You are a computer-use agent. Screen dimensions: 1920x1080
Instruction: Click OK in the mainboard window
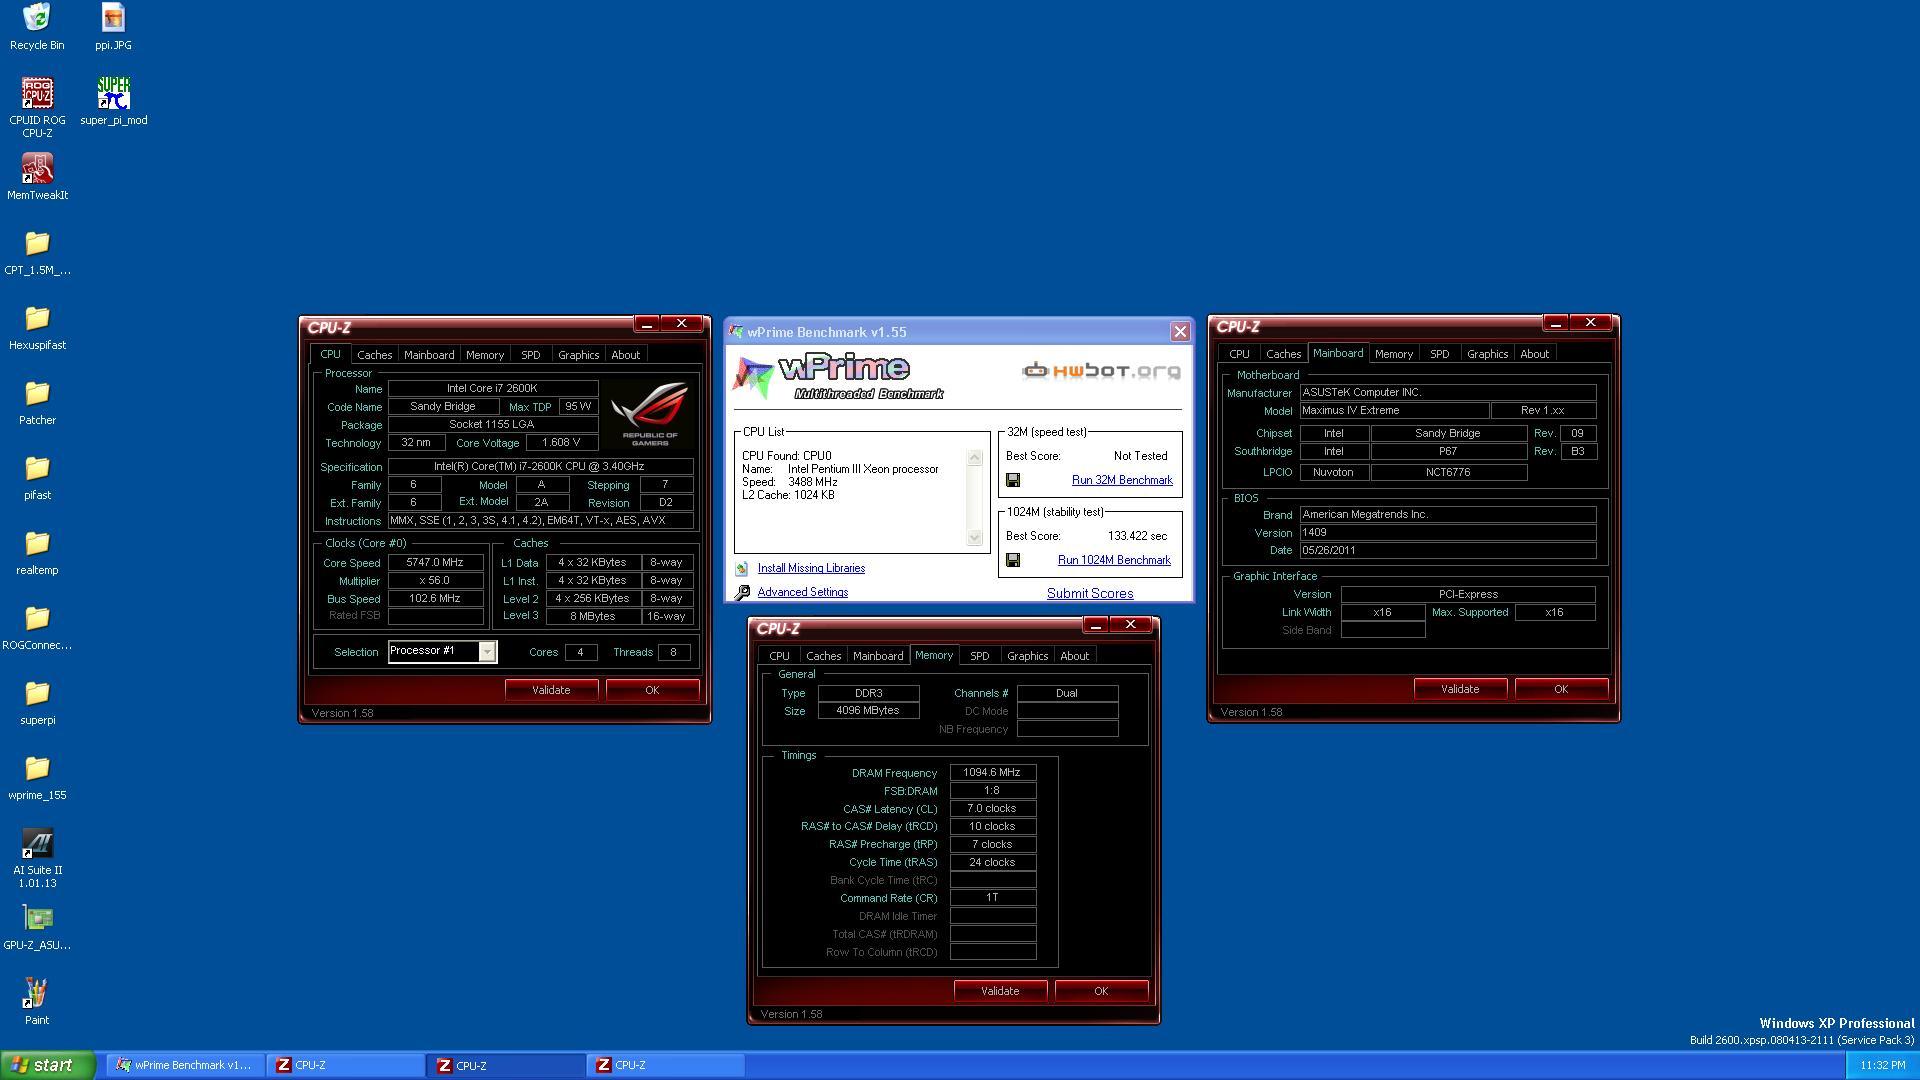pyautogui.click(x=1561, y=689)
